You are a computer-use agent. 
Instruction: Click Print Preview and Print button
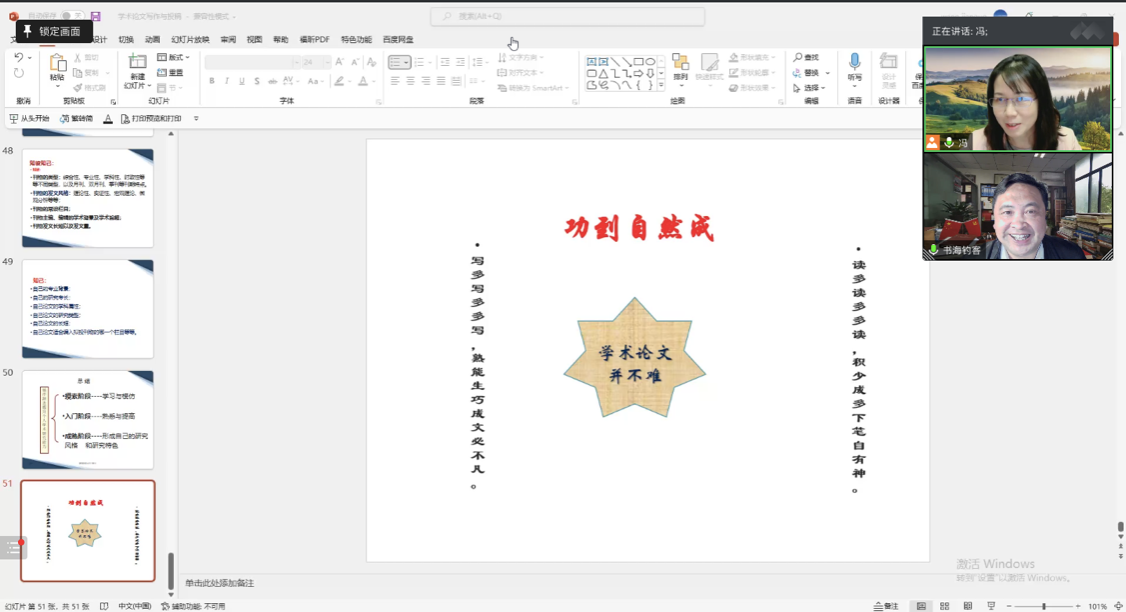[151, 119]
